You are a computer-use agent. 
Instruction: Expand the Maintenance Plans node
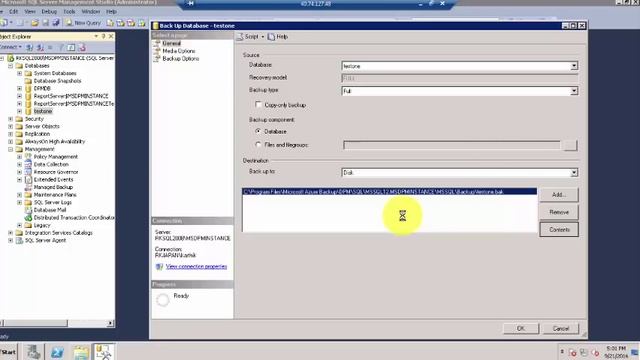20,195
